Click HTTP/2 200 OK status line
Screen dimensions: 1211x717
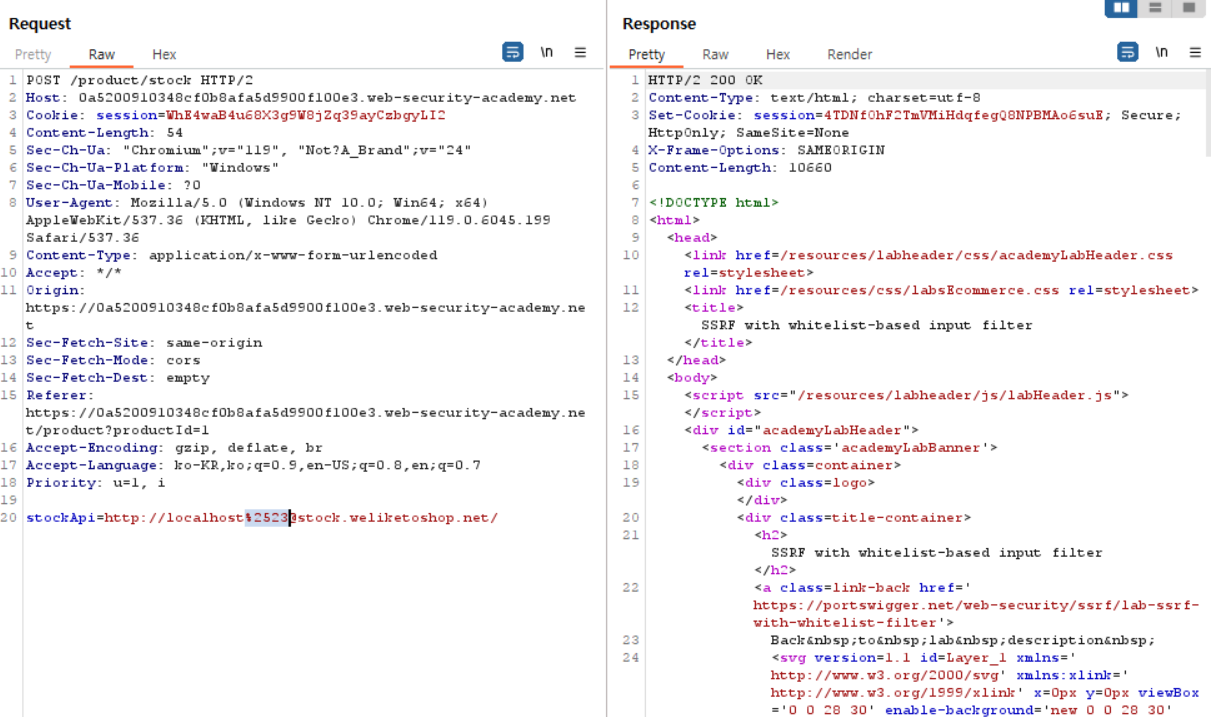(705, 80)
